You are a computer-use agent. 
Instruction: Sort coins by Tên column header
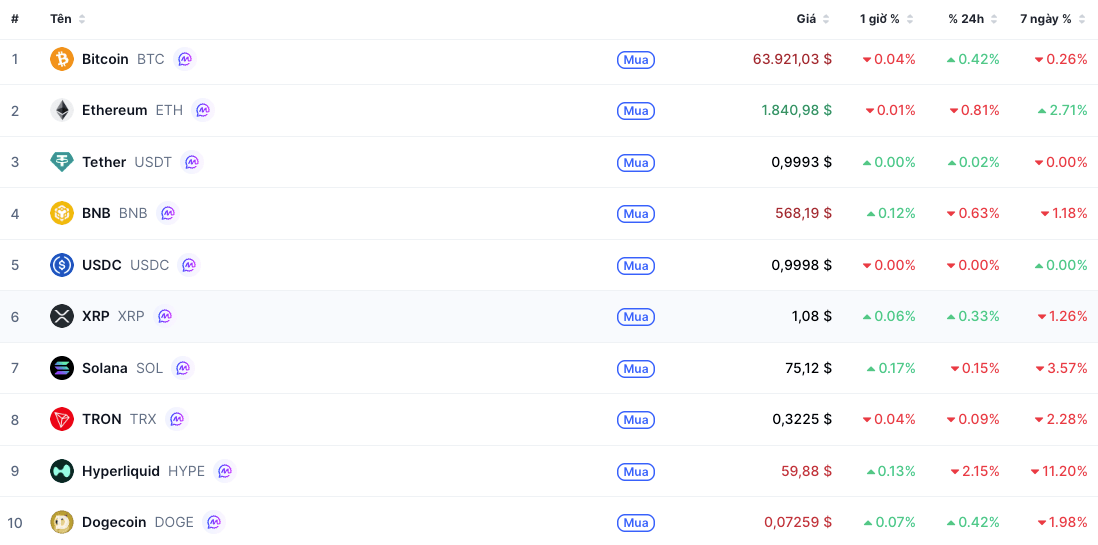tap(67, 19)
